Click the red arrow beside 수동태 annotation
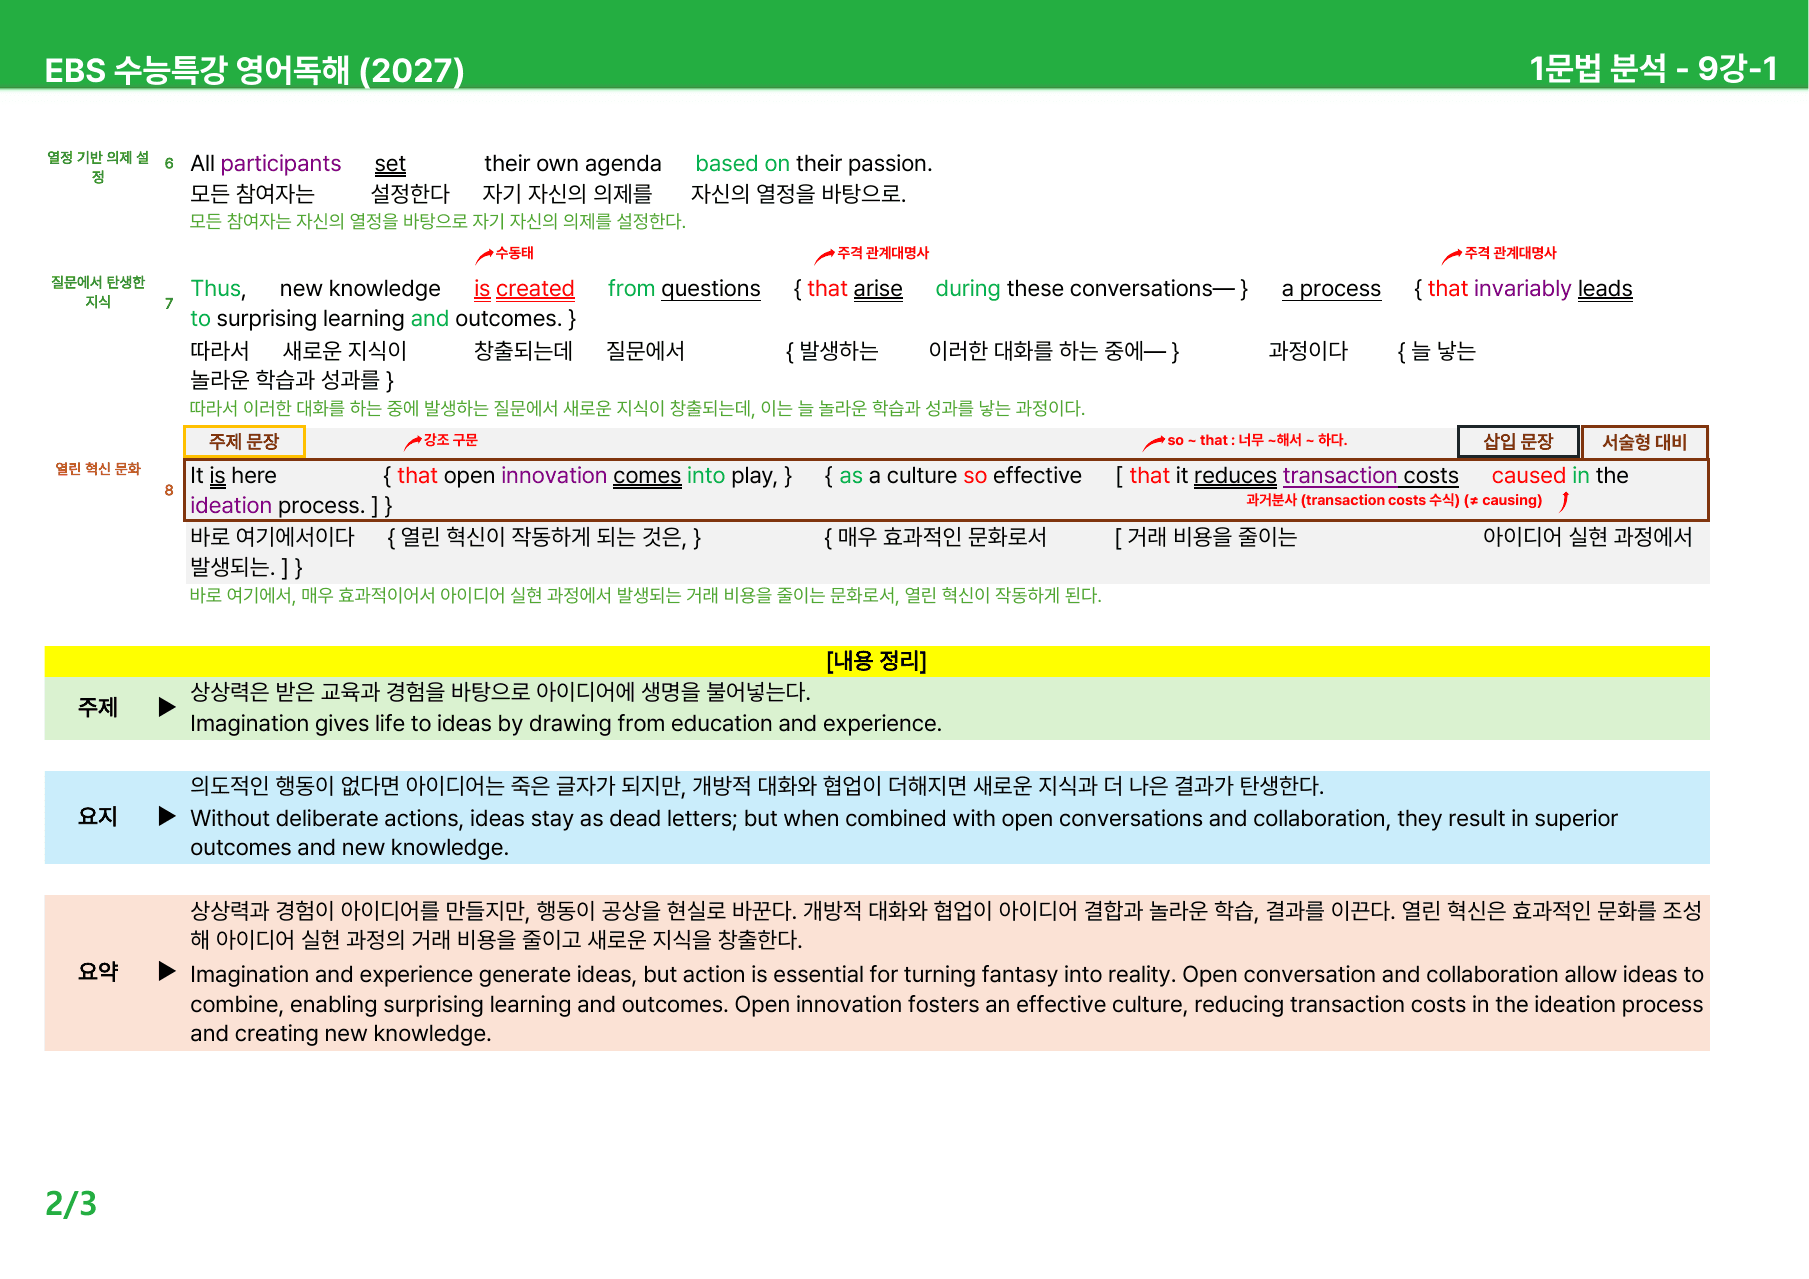1809x1279 pixels. pos(484,256)
